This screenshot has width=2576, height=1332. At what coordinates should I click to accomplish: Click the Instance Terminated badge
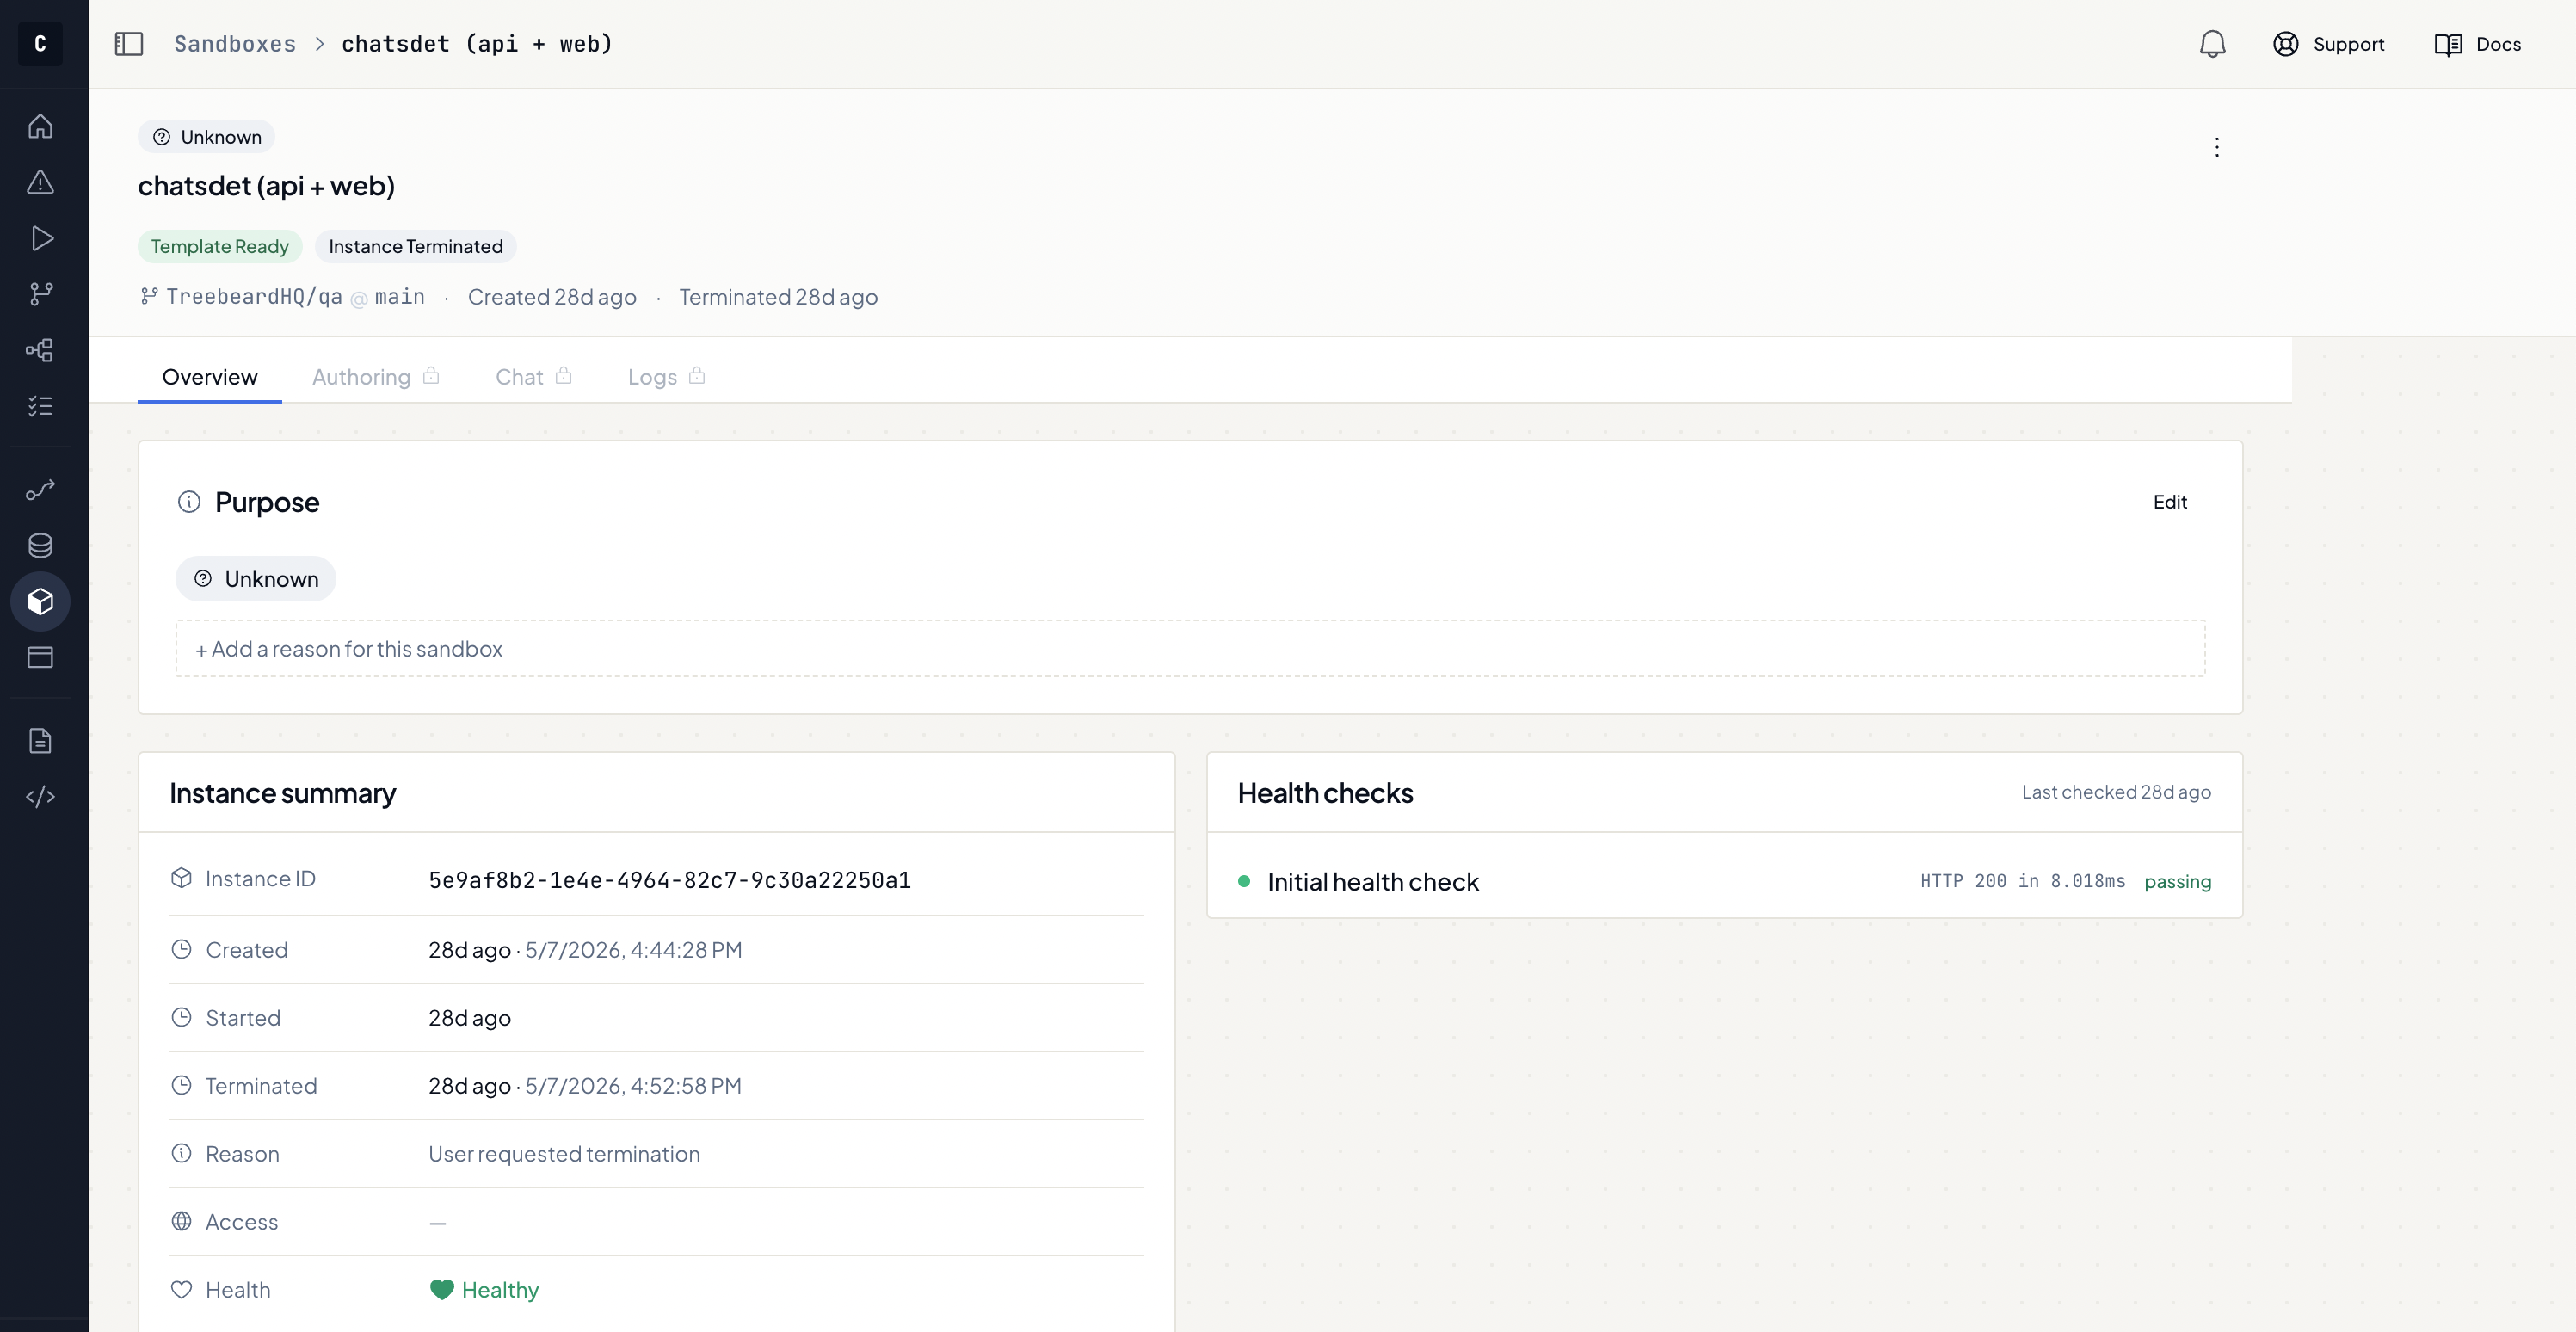pos(416,246)
